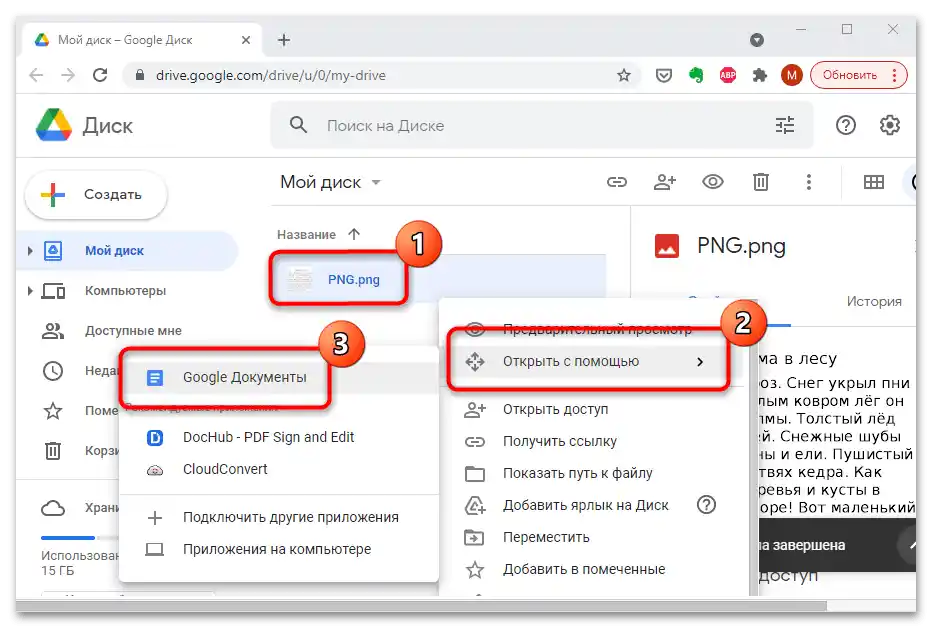Bookmark this page with the star icon
The height and width of the screenshot is (628, 932).
pos(624,75)
